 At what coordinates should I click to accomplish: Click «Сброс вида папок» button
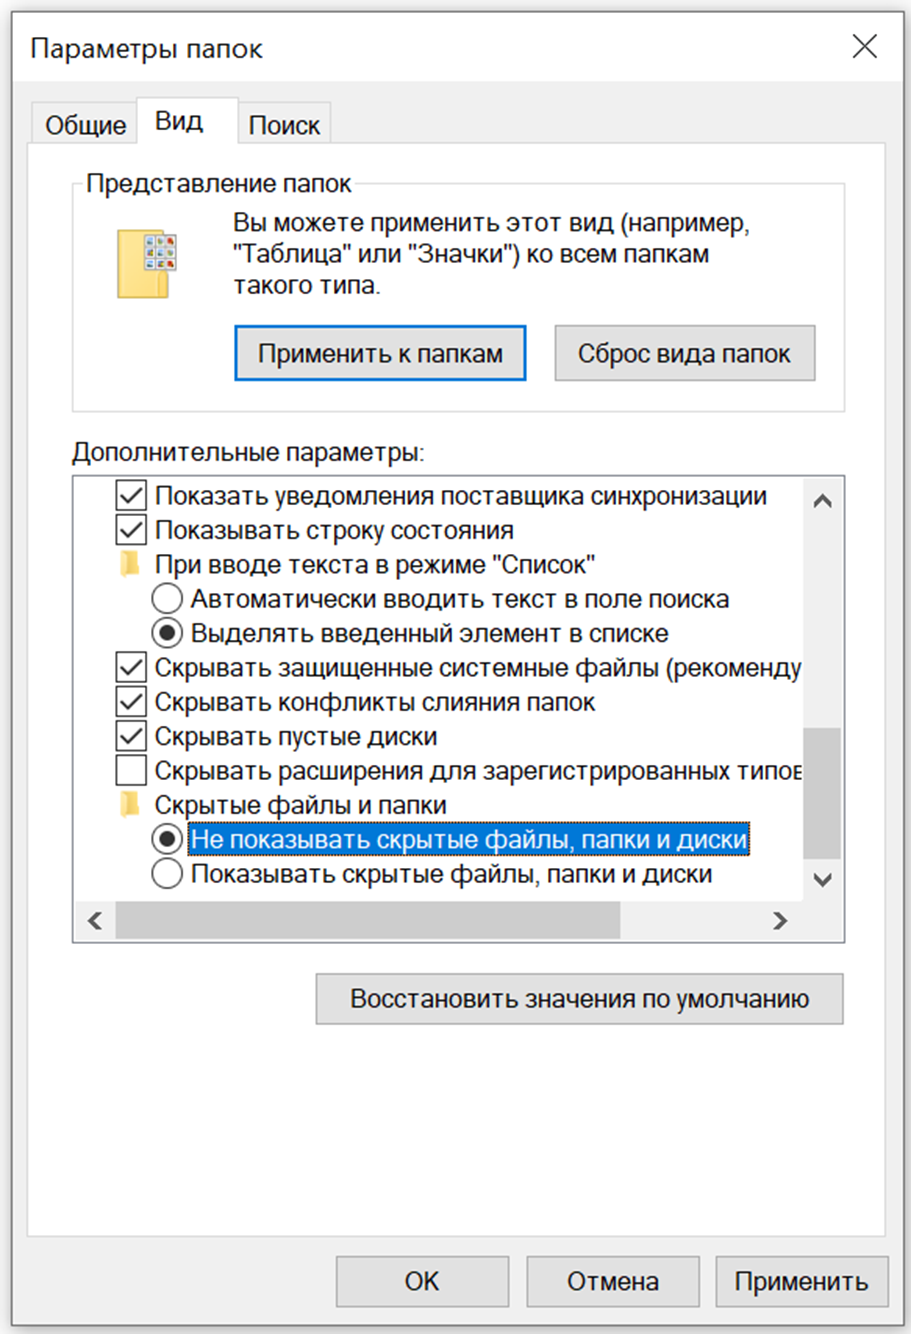pos(684,354)
